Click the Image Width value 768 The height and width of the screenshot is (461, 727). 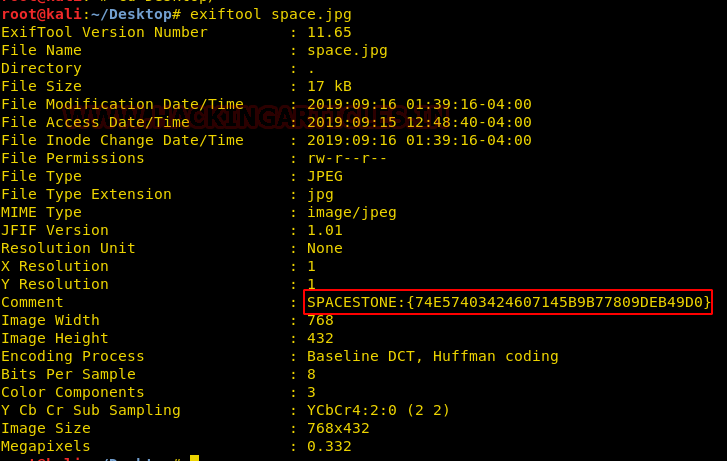click(320, 320)
